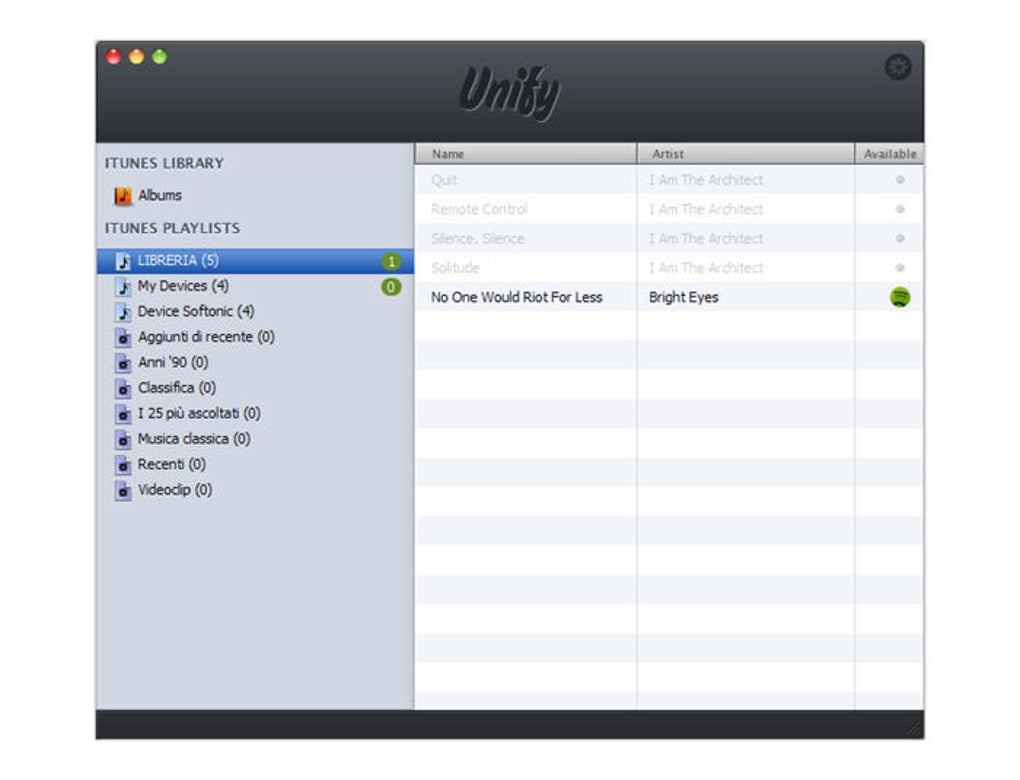Sort tracks by the Artist column header
This screenshot has height=780, width=1020.
click(667, 153)
